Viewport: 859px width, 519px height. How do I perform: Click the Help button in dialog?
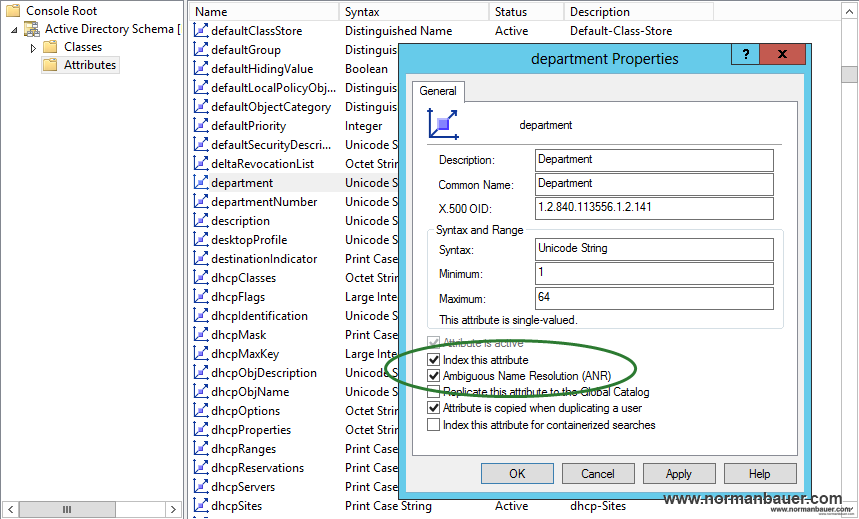pos(760,474)
